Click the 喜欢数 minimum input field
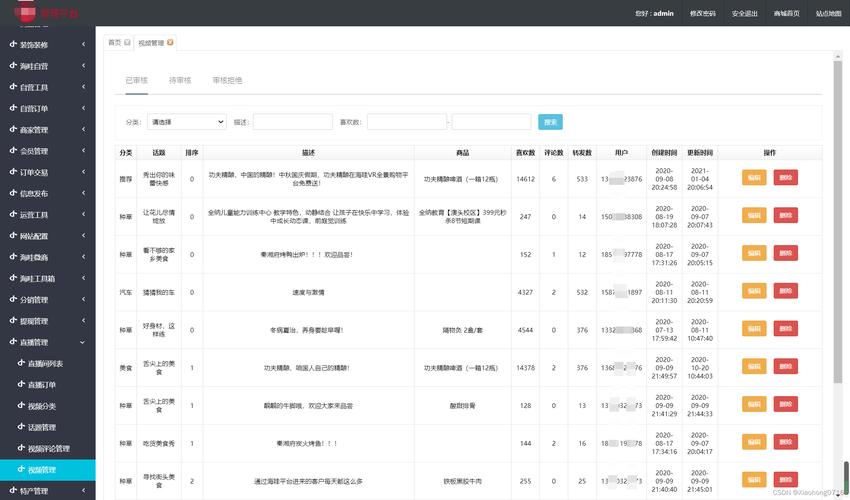850x500 pixels. (x=407, y=122)
